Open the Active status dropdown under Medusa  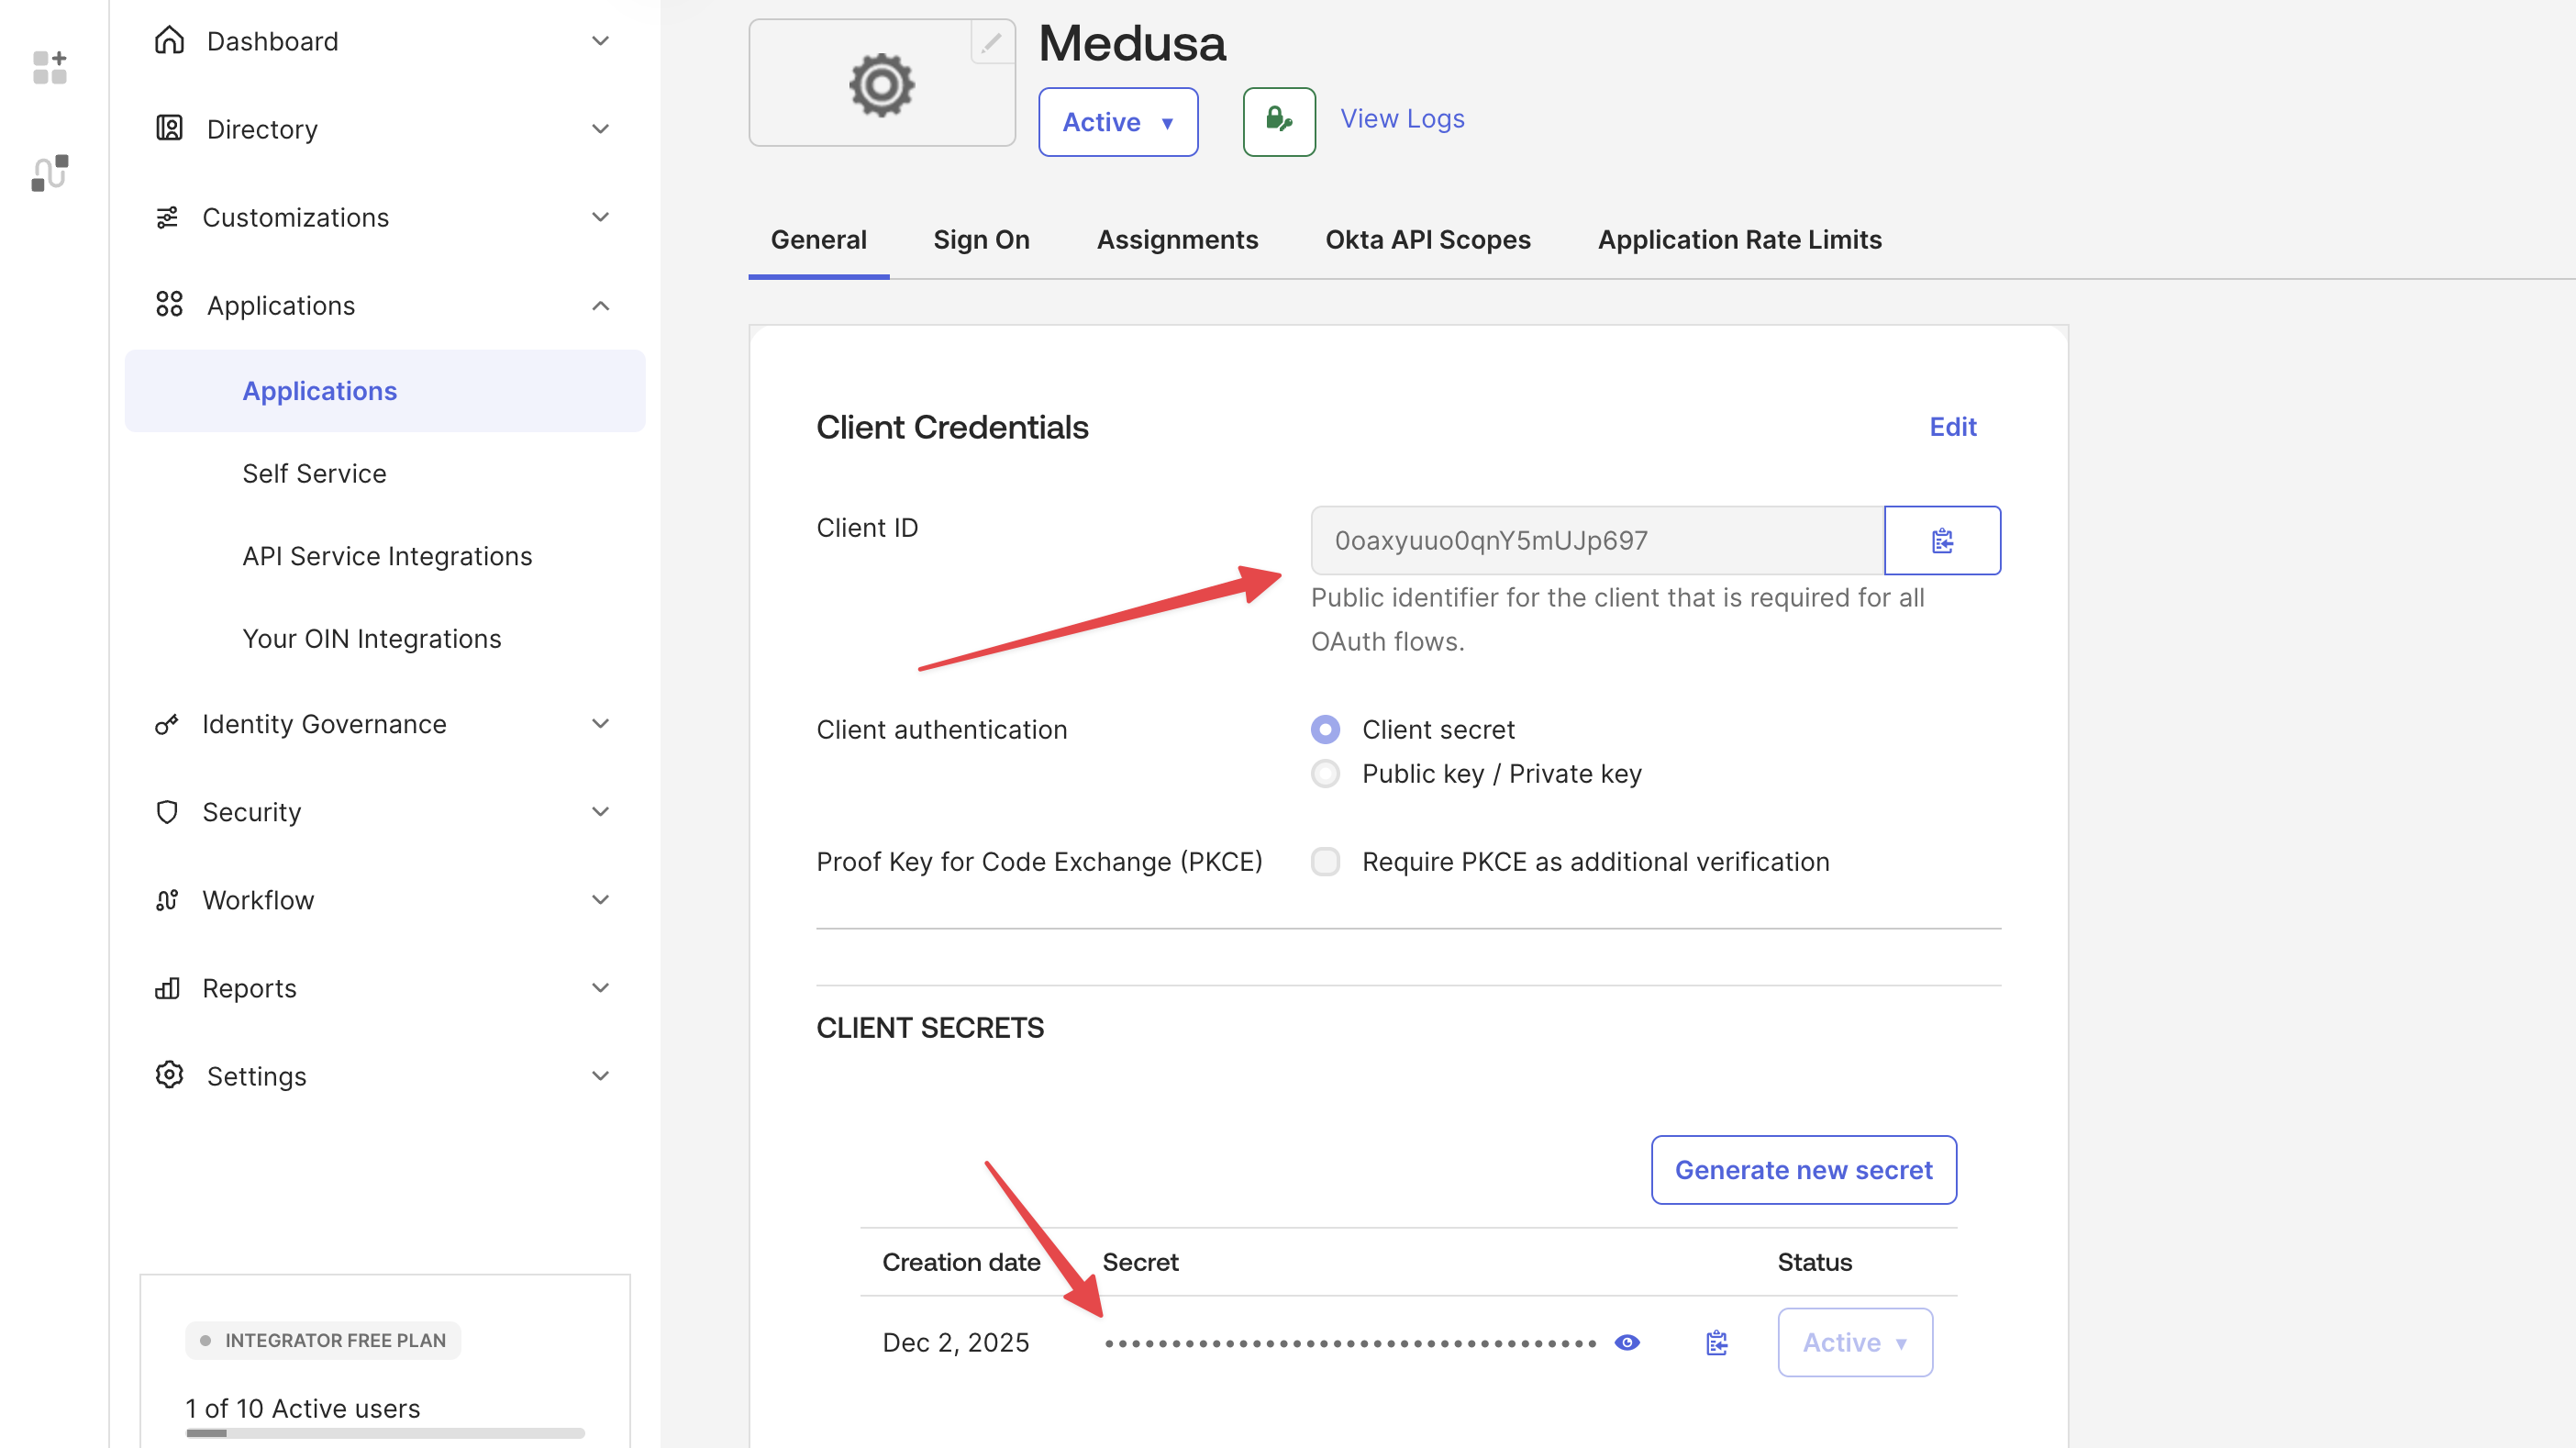[1117, 121]
